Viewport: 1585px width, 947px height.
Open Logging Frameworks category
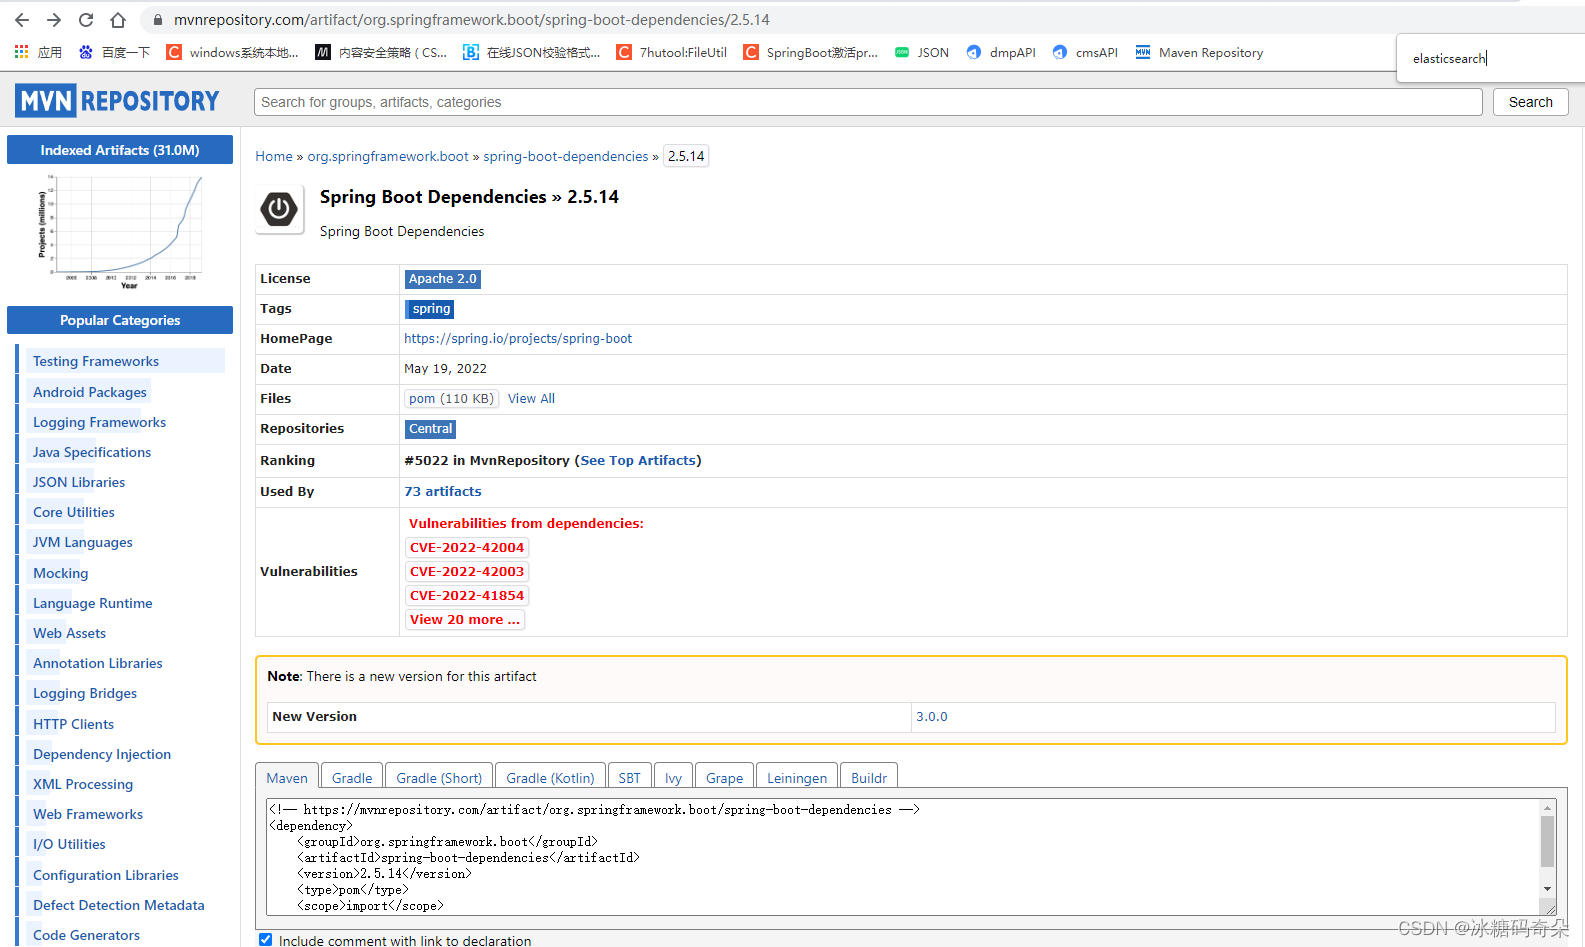pos(99,422)
